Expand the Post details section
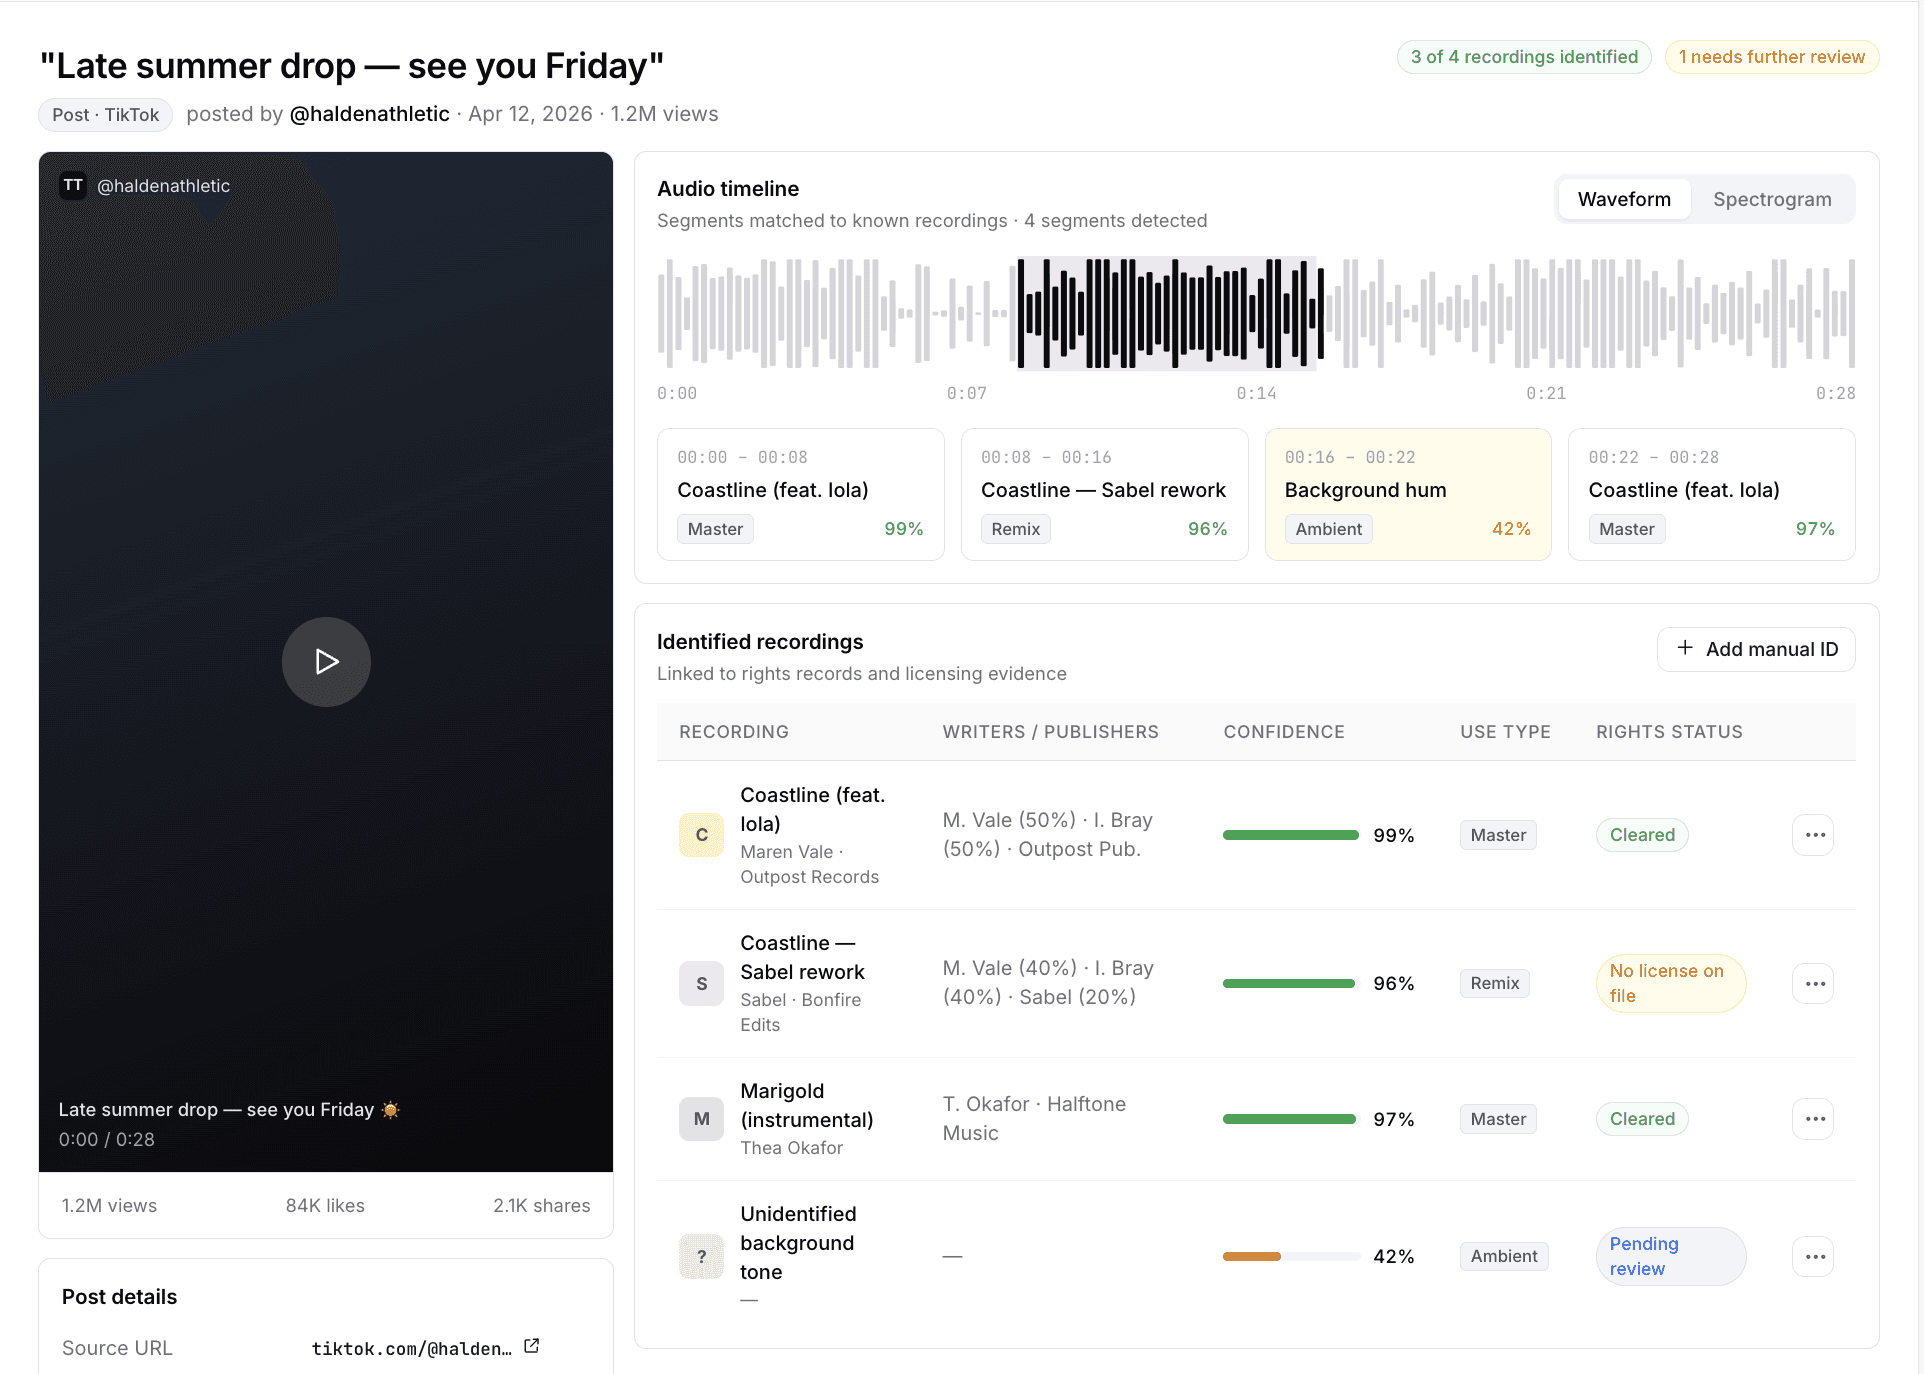Image resolution: width=1924 pixels, height=1374 pixels. (118, 1297)
